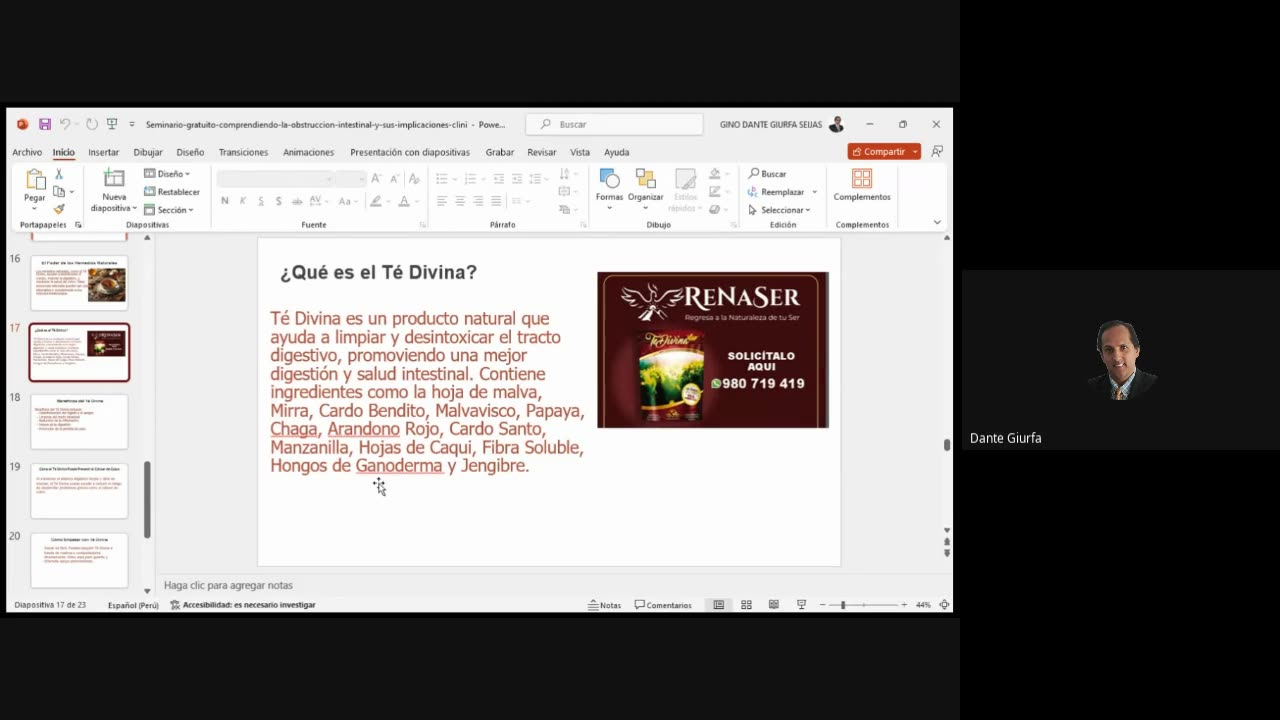
Task: Open the comments pane icon beside Compartir
Action: (937, 152)
